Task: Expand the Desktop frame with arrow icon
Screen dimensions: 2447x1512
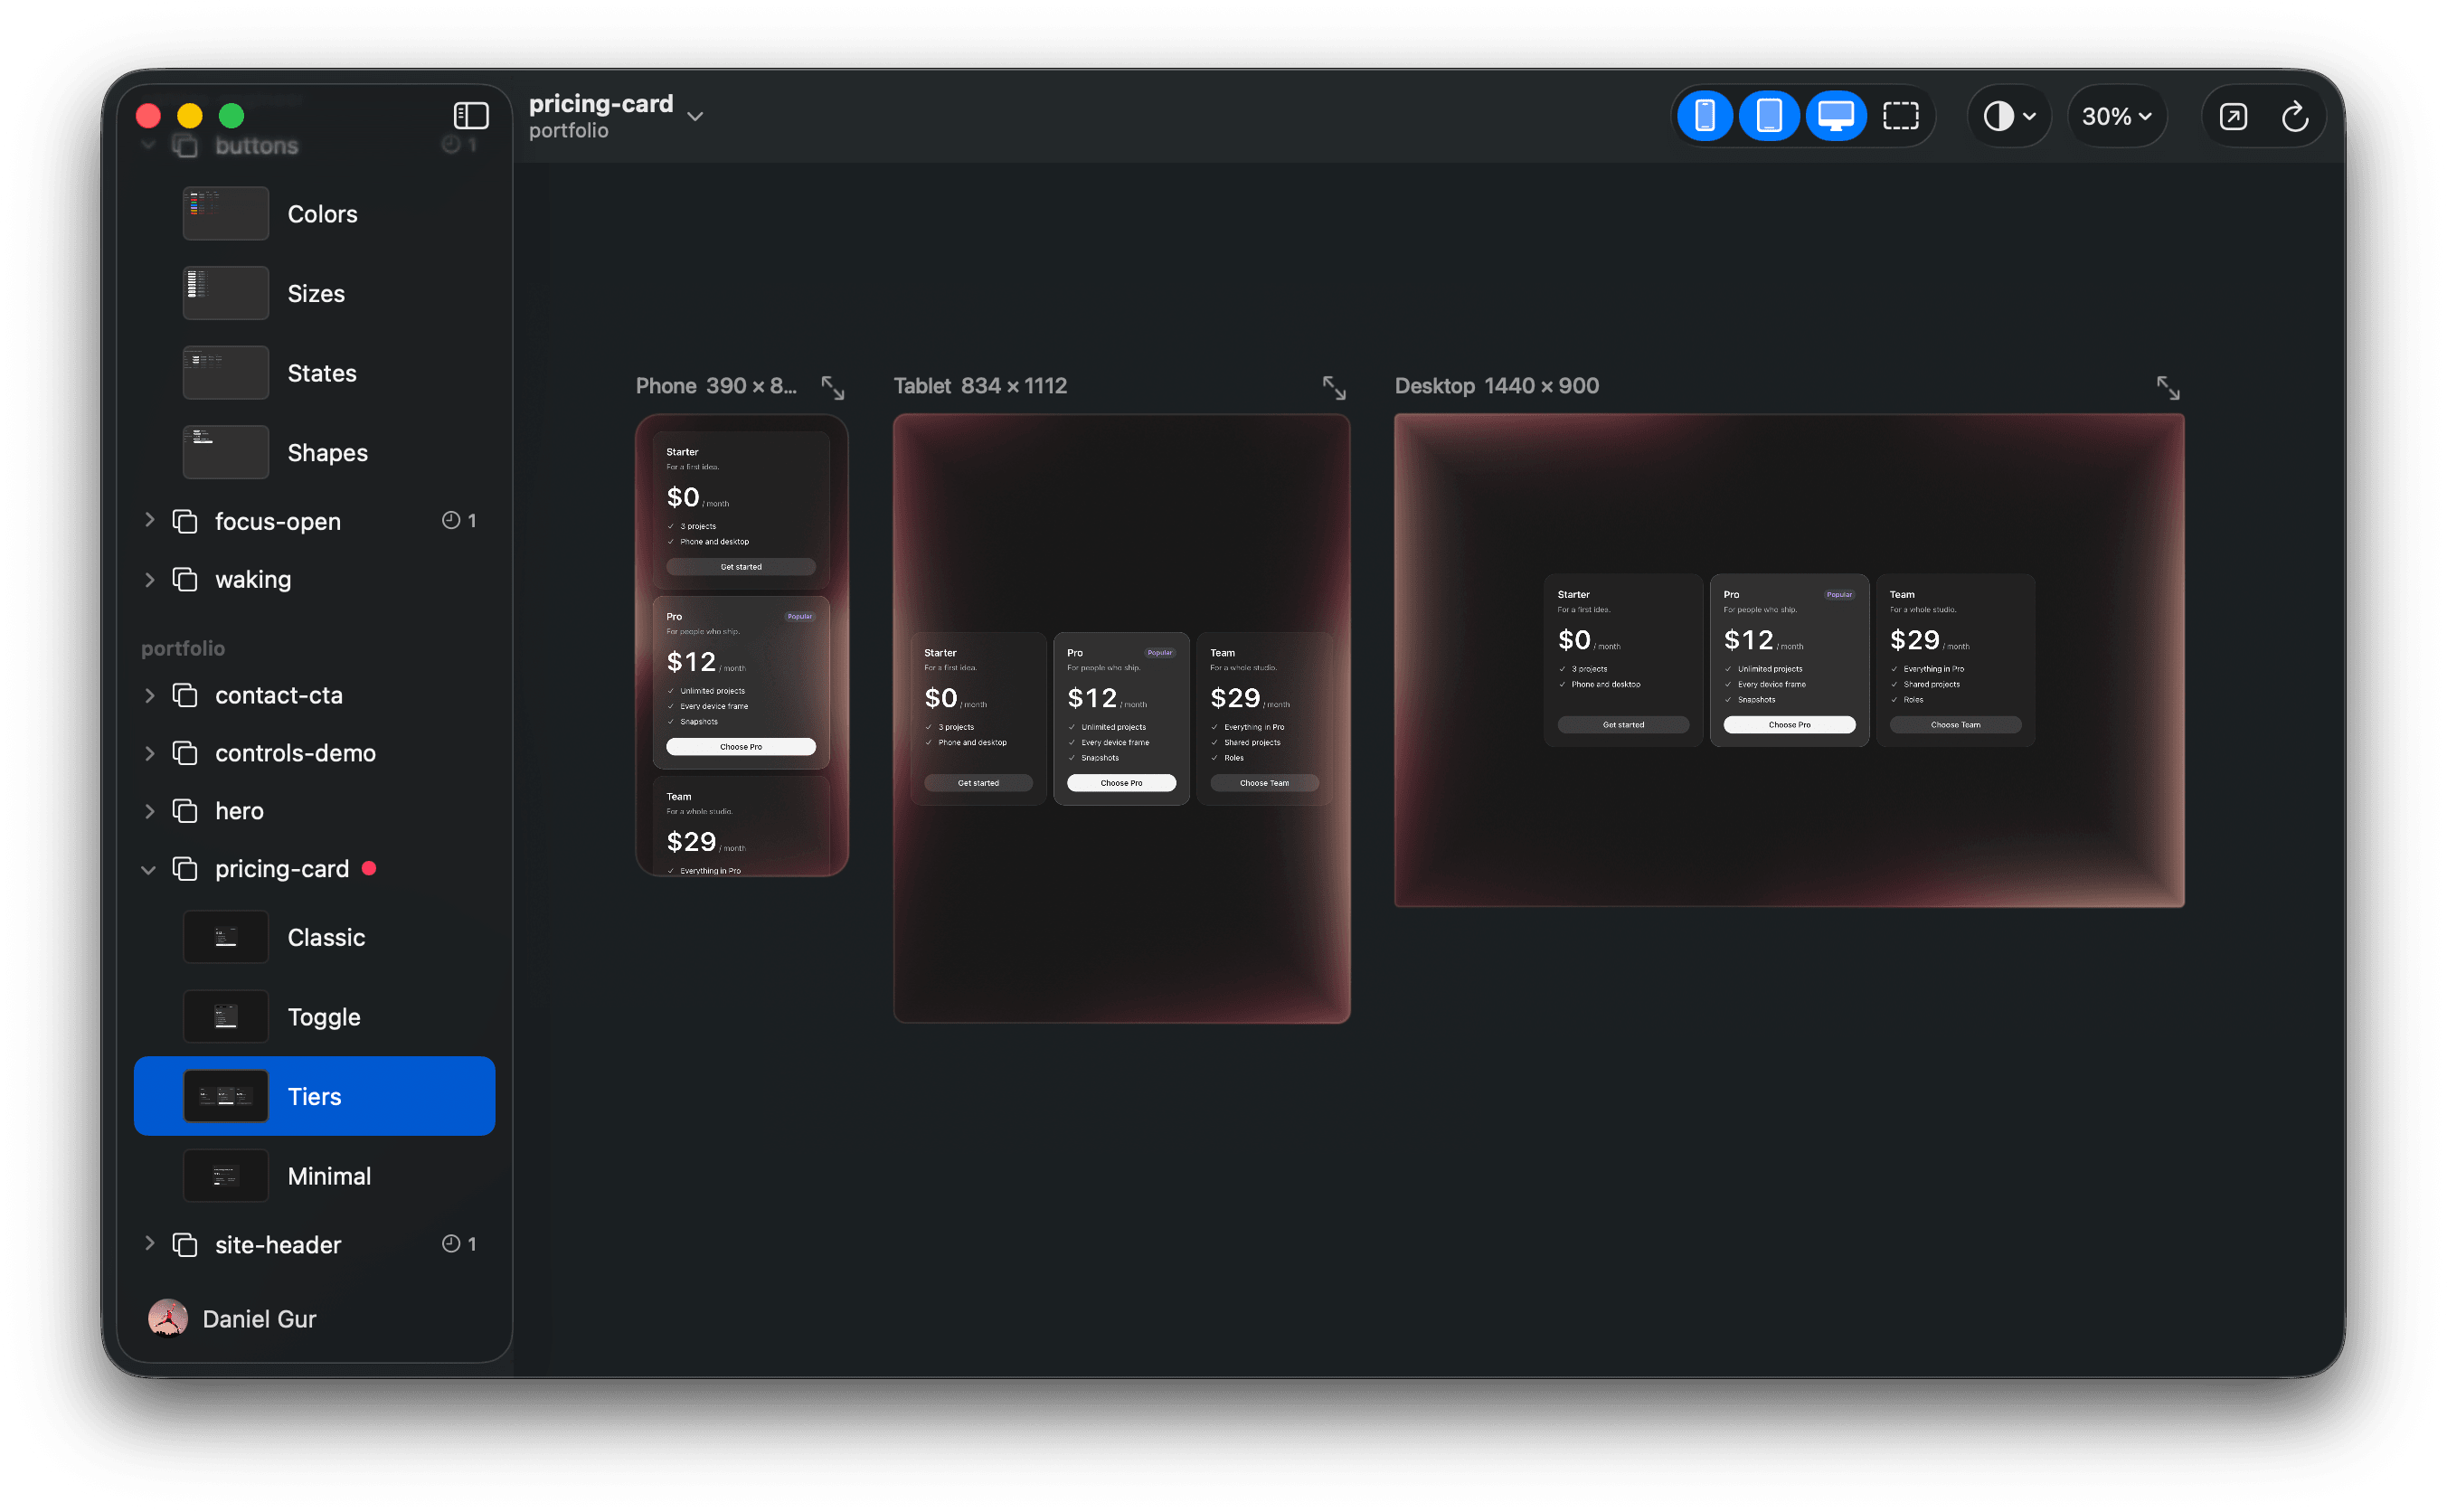Action: [2167, 388]
